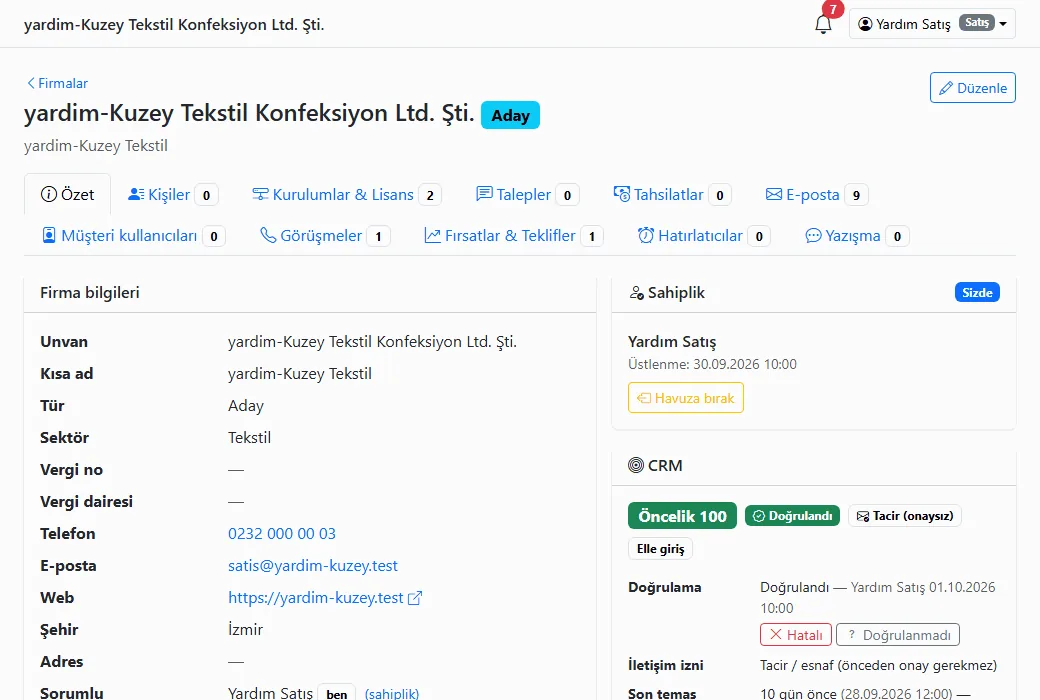Click the info icon on Özet tab

48,194
